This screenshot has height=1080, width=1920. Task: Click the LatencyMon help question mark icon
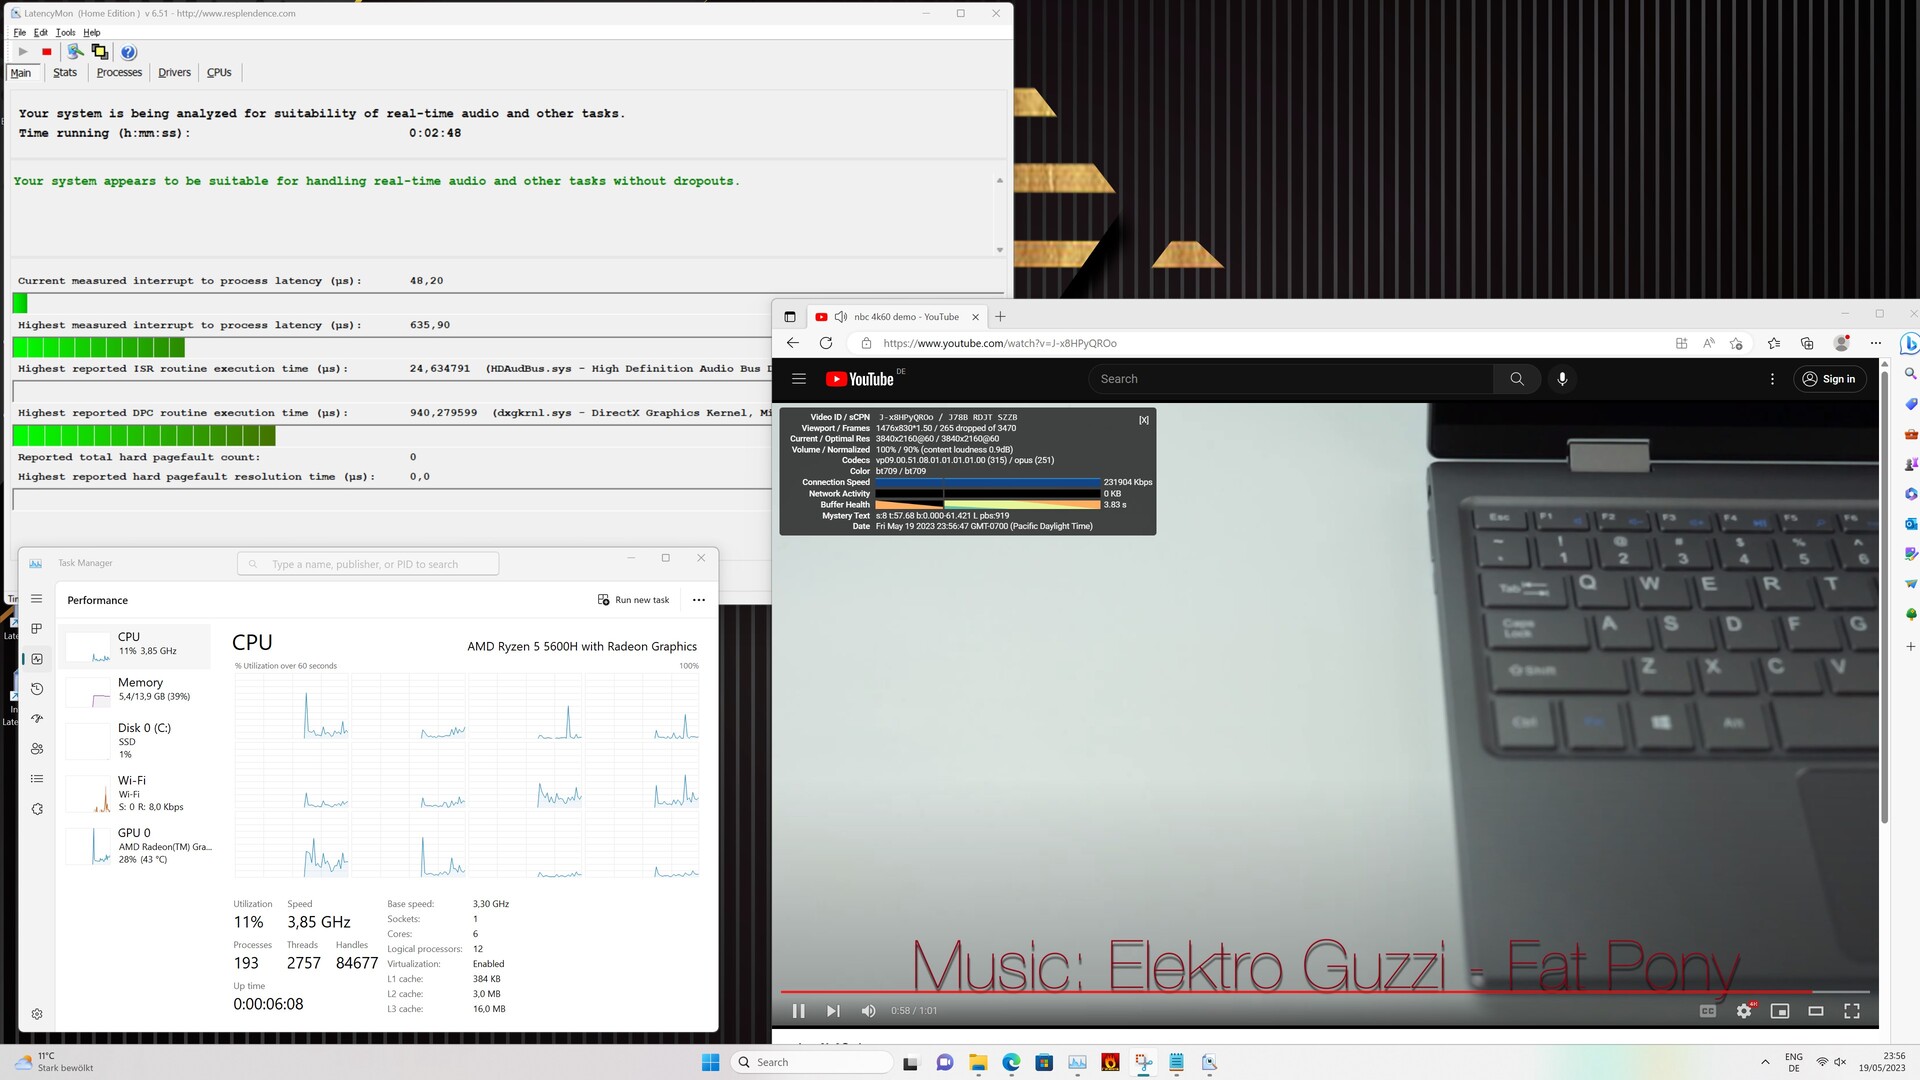click(128, 52)
